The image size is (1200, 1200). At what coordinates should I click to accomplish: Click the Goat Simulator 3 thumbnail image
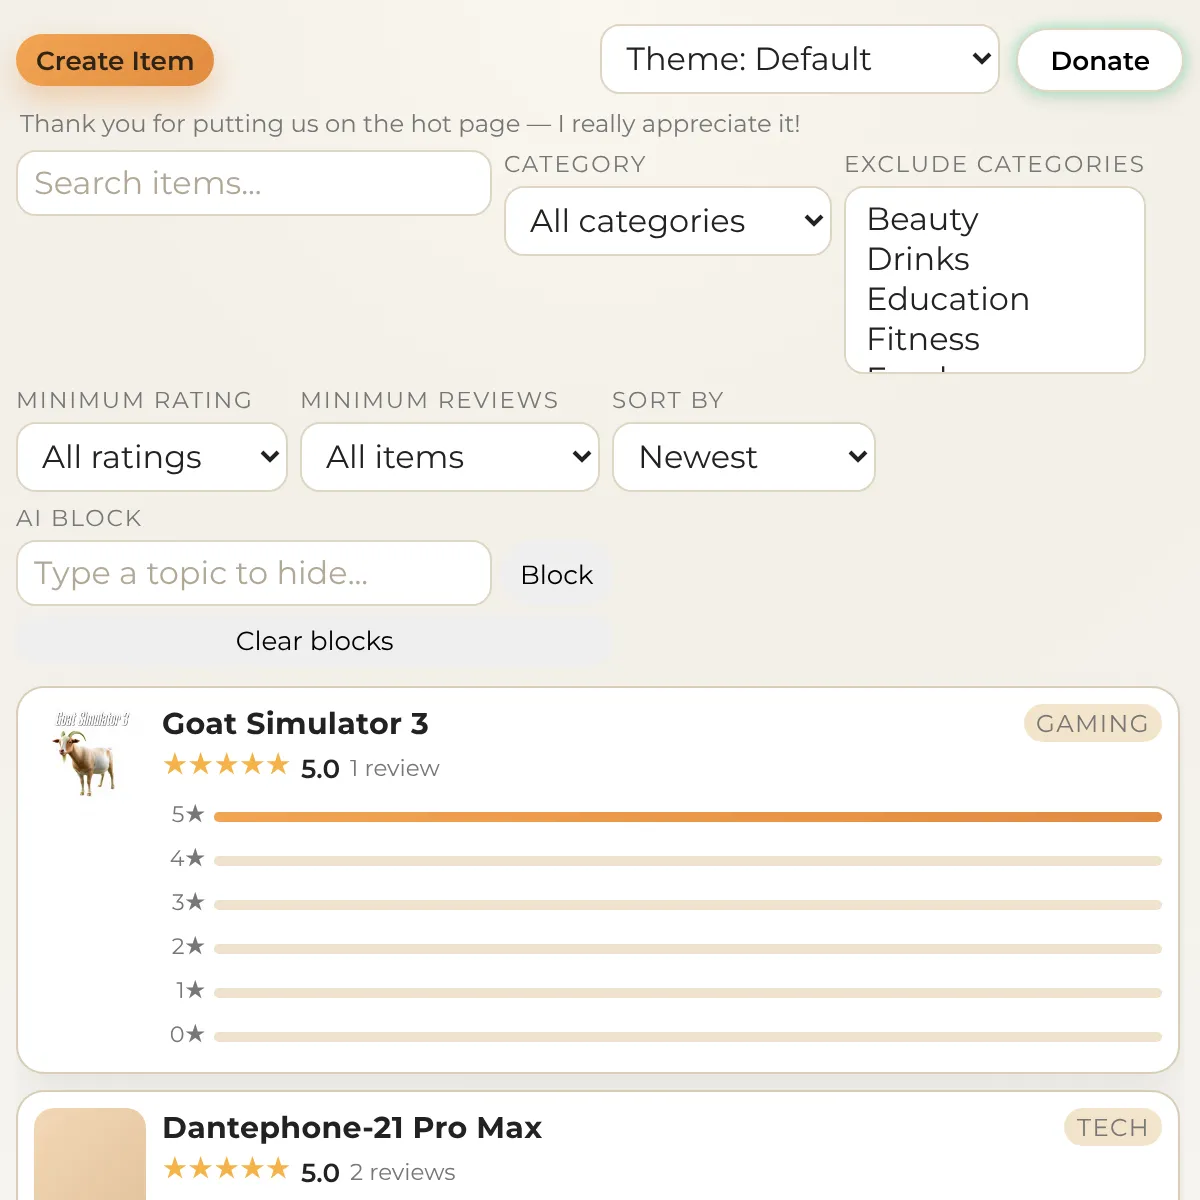click(x=90, y=754)
